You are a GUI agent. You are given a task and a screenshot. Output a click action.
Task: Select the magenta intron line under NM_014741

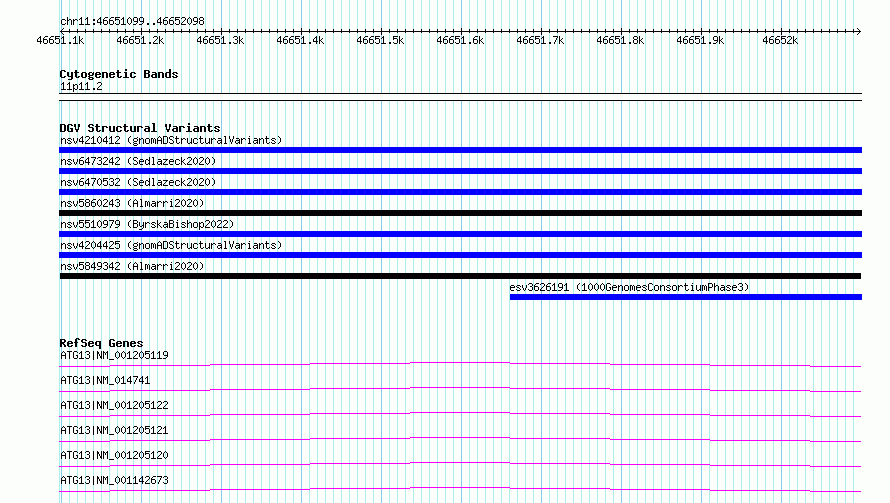click(460, 389)
